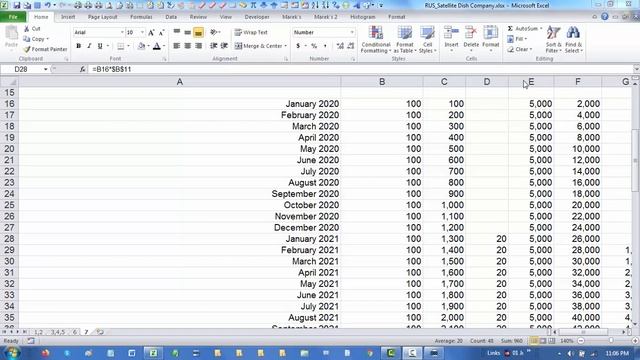640x360 pixels.
Task: Decrease the cell indent
Action: click(213, 46)
